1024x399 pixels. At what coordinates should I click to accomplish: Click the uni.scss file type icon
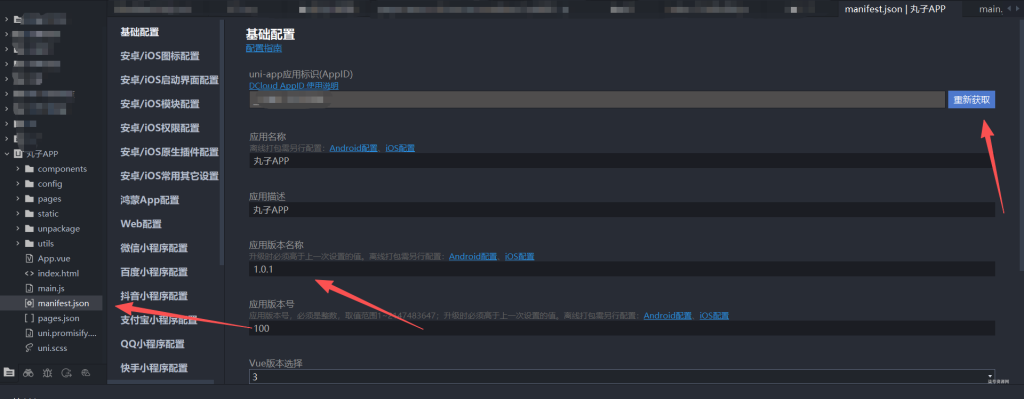pyautogui.click(x=29, y=348)
